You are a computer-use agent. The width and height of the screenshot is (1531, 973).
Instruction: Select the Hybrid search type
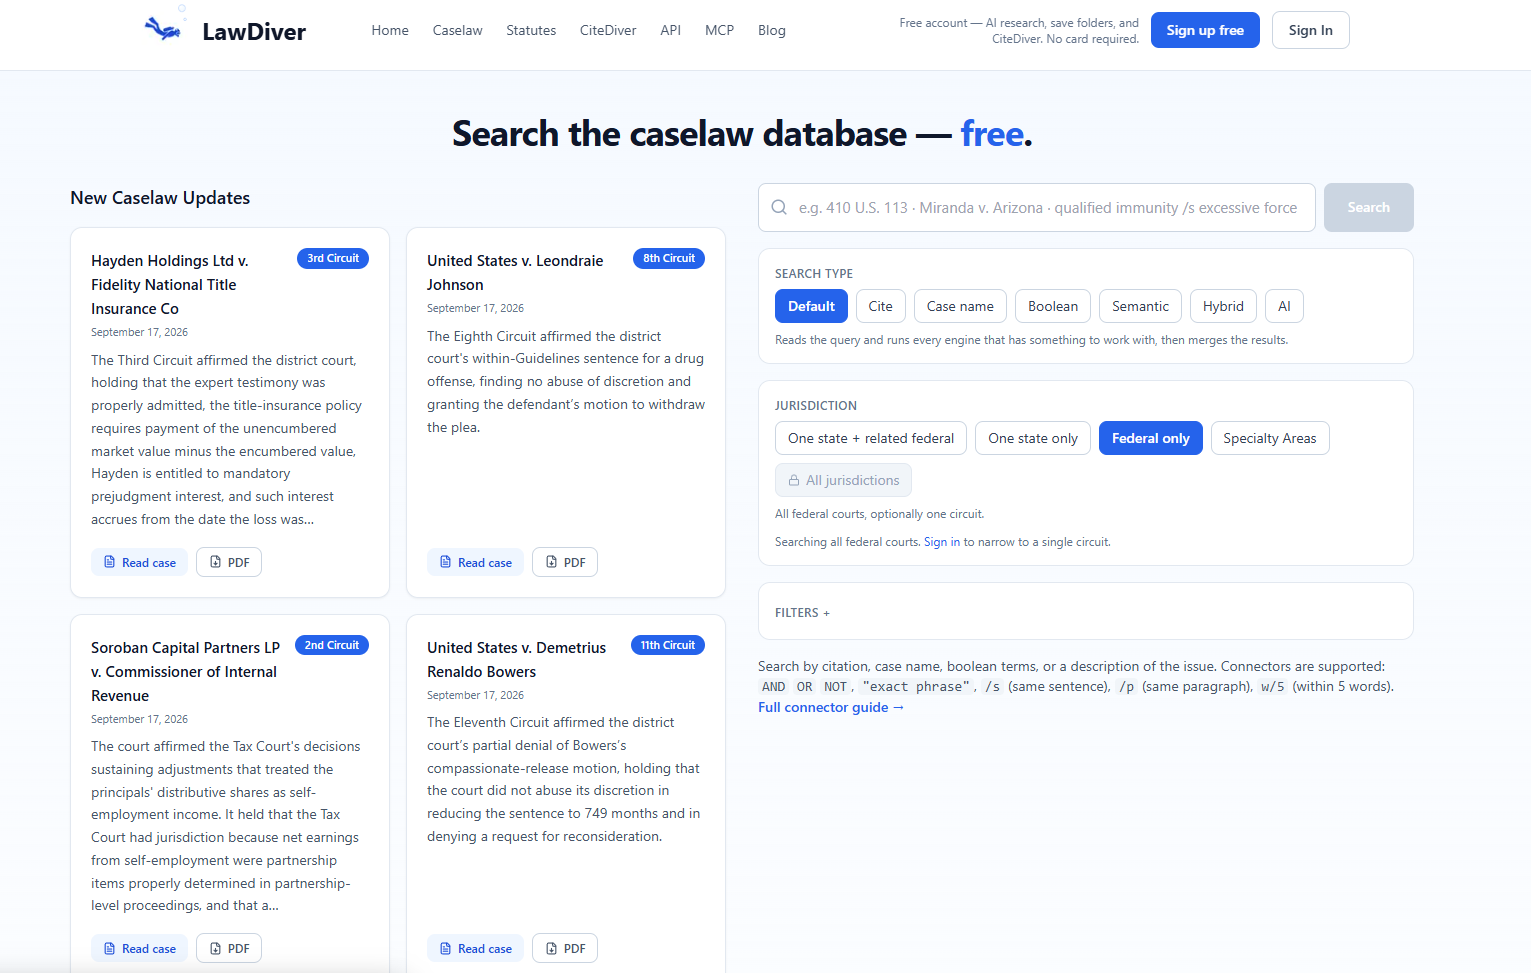[1223, 306]
